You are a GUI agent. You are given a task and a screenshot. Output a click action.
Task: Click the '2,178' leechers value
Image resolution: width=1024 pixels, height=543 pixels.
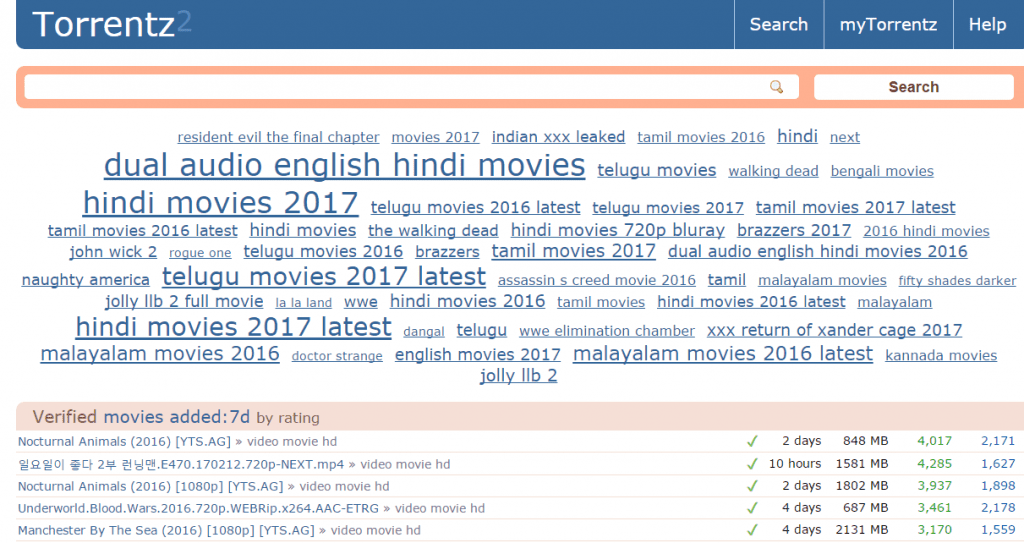(x=998, y=508)
